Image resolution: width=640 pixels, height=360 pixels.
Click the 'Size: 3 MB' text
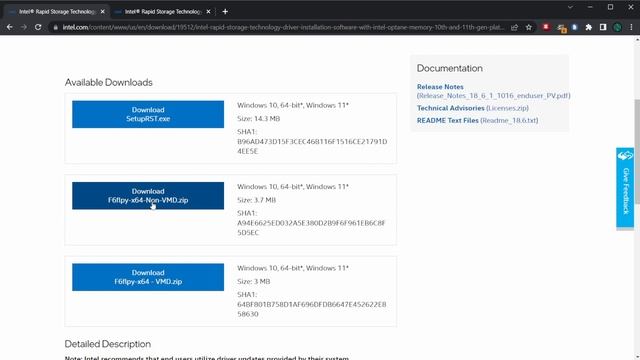(x=253, y=281)
